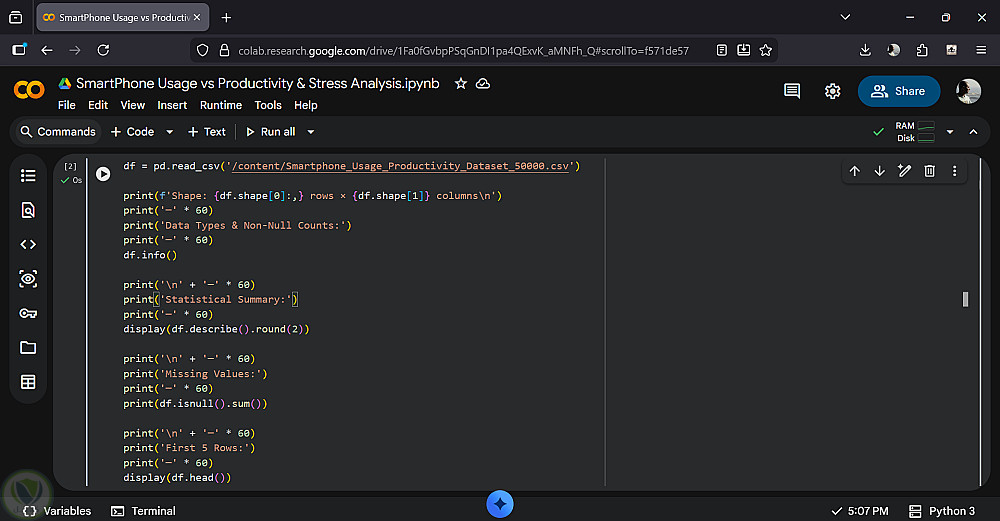Move cell down with arrow icon

879,171
